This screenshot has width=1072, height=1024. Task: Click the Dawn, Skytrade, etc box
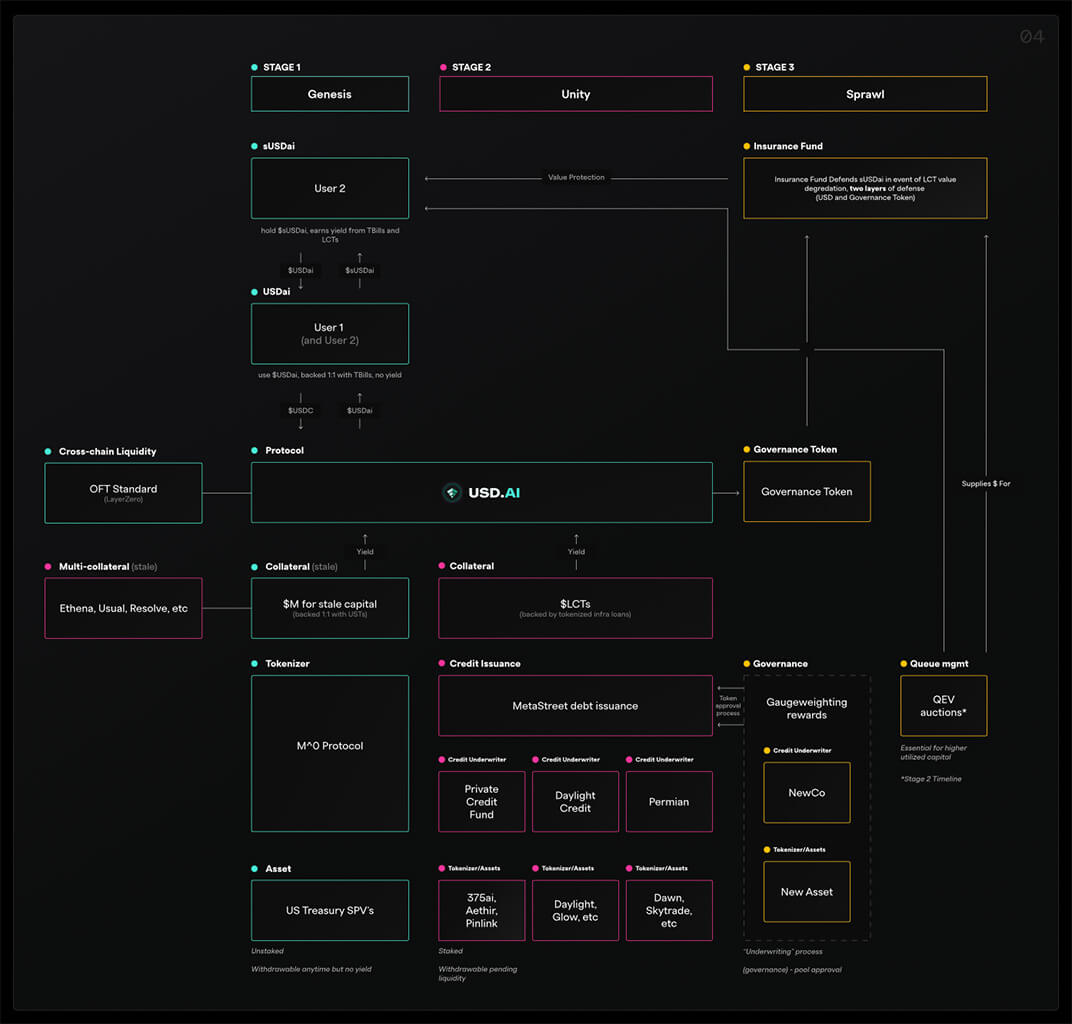pos(669,911)
